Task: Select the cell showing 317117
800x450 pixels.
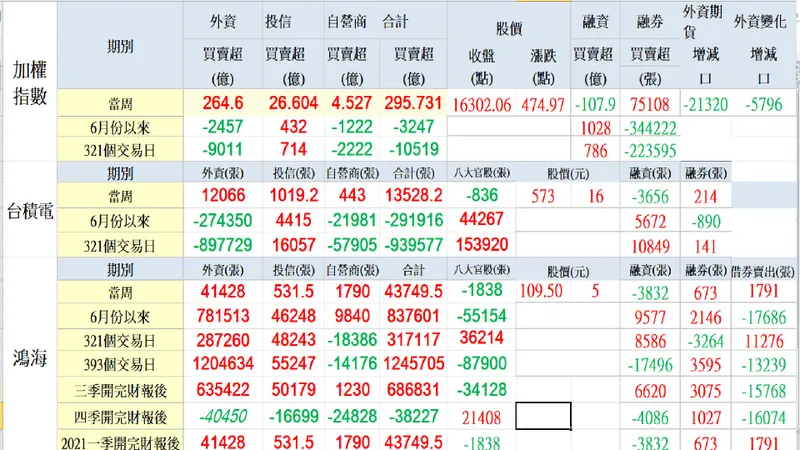Action: pyautogui.click(x=413, y=340)
